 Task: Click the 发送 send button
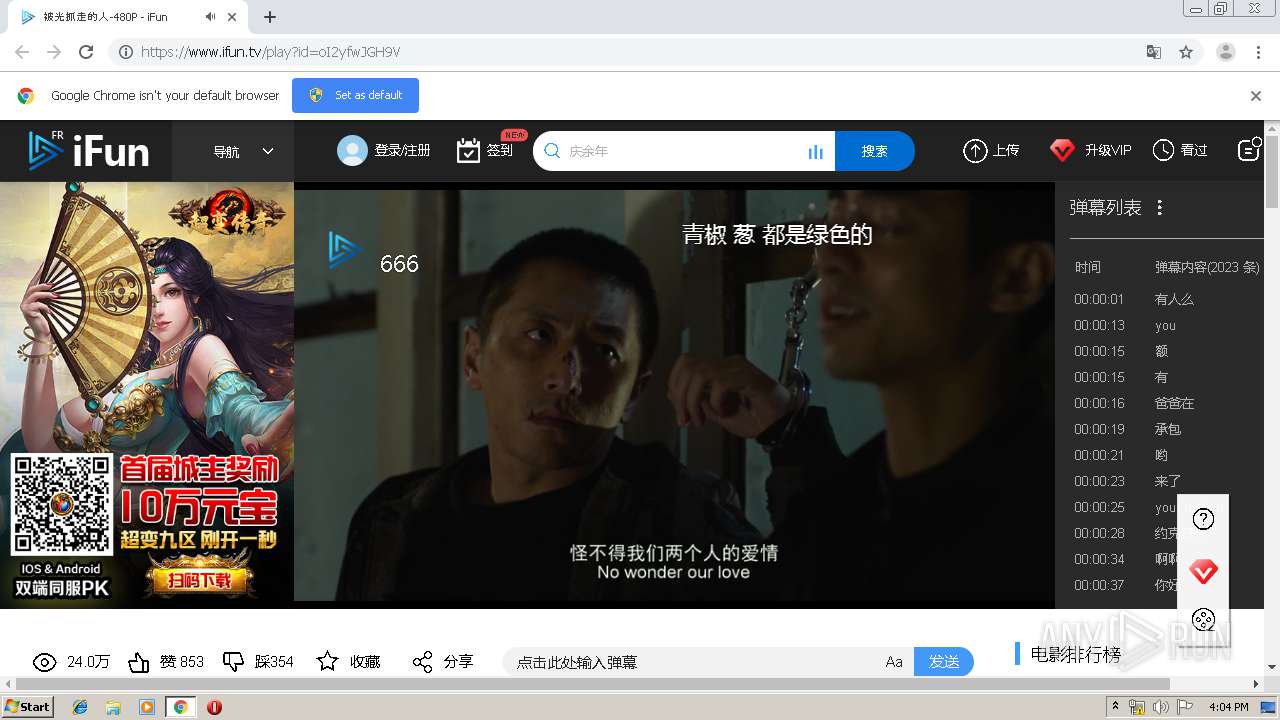944,662
